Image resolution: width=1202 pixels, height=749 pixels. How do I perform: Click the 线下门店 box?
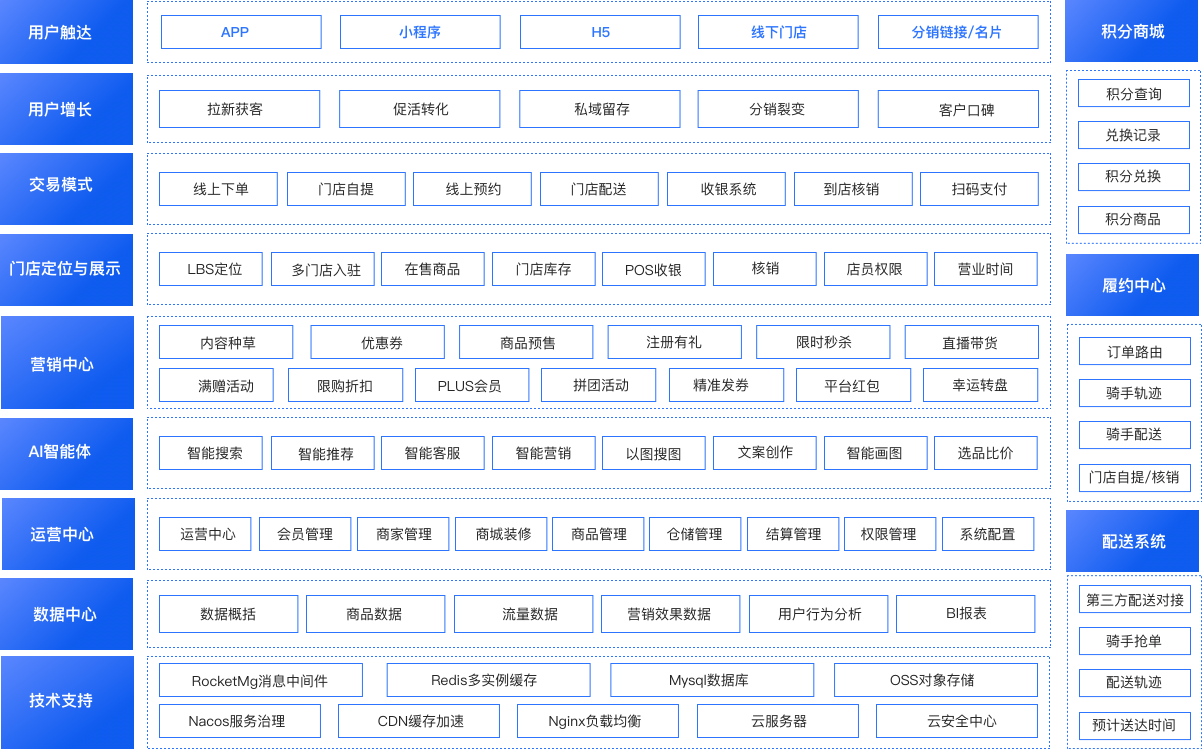pos(778,32)
